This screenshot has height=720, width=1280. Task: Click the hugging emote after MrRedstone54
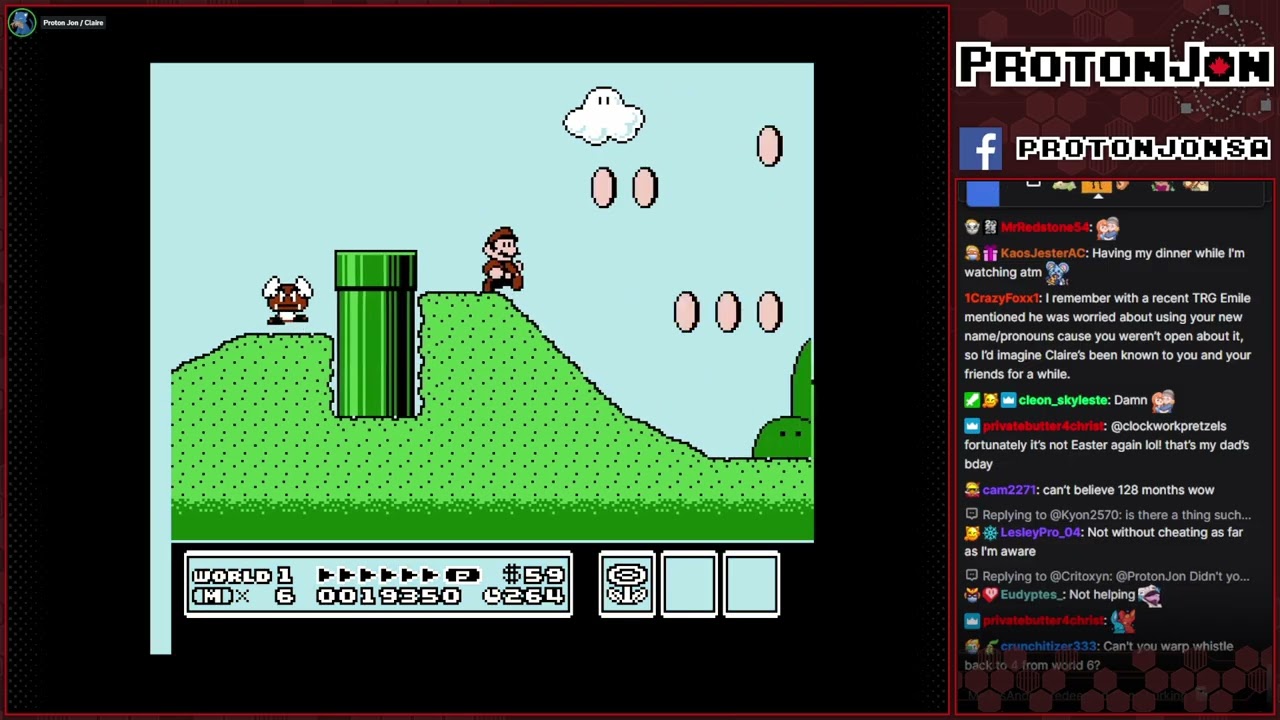tap(1107, 229)
